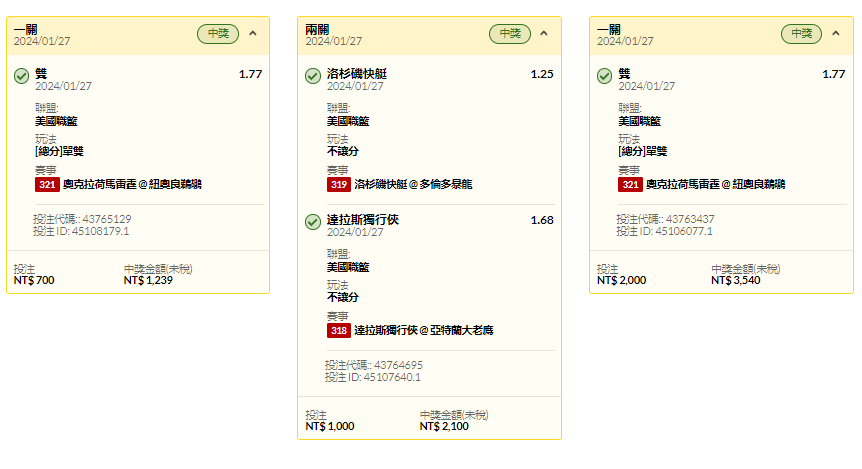This screenshot has width=862, height=469.
Task: Click the 中獎 badge on first card
Action: [x=218, y=34]
